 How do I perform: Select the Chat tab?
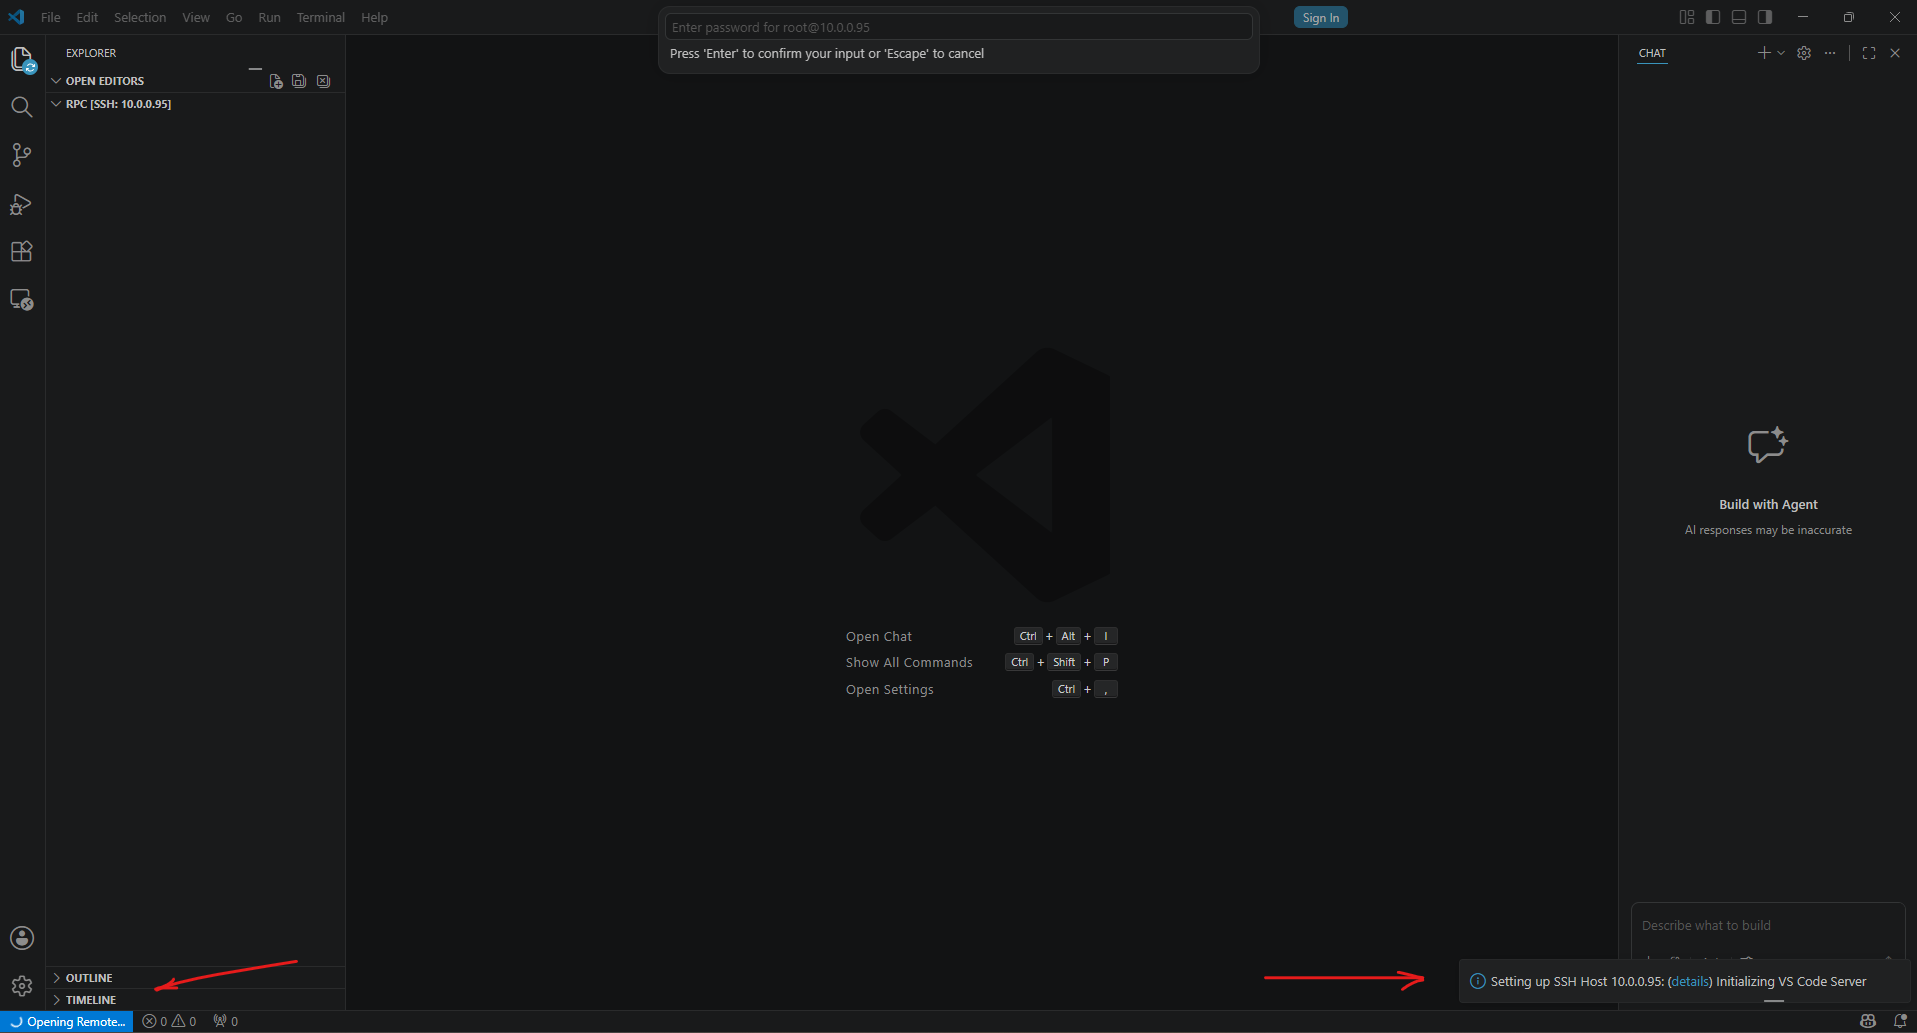(x=1652, y=53)
